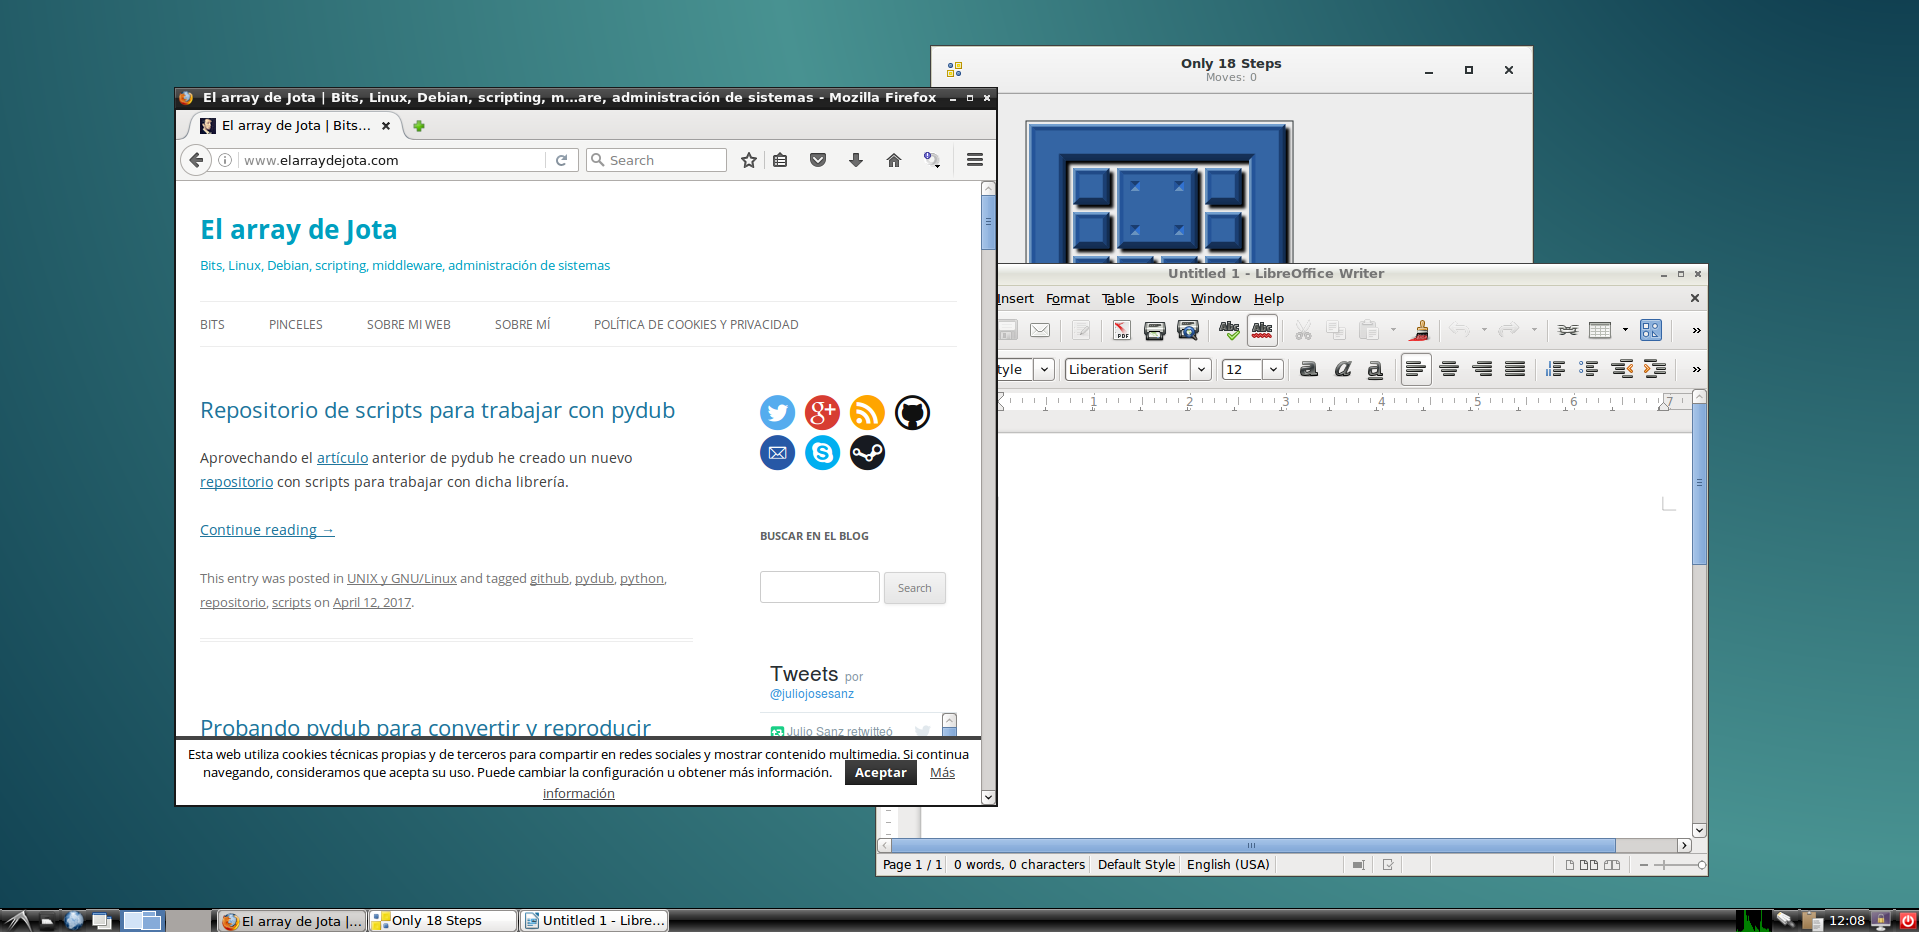Open the blog's RSS feed icon
The width and height of the screenshot is (1919, 932).
click(x=867, y=412)
